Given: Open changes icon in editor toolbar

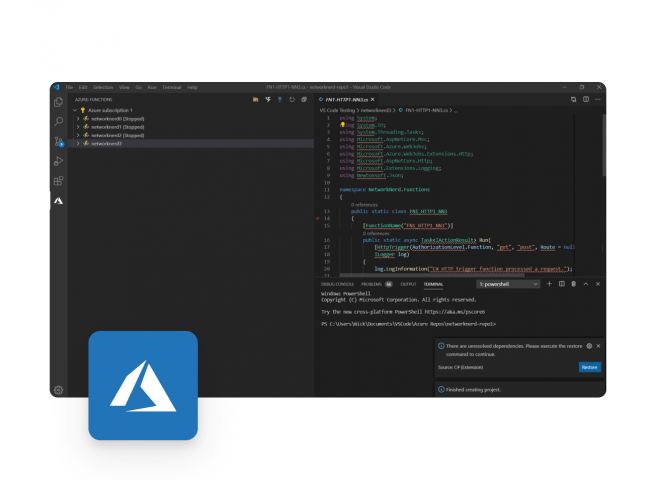Looking at the screenshot, I should [574, 99].
